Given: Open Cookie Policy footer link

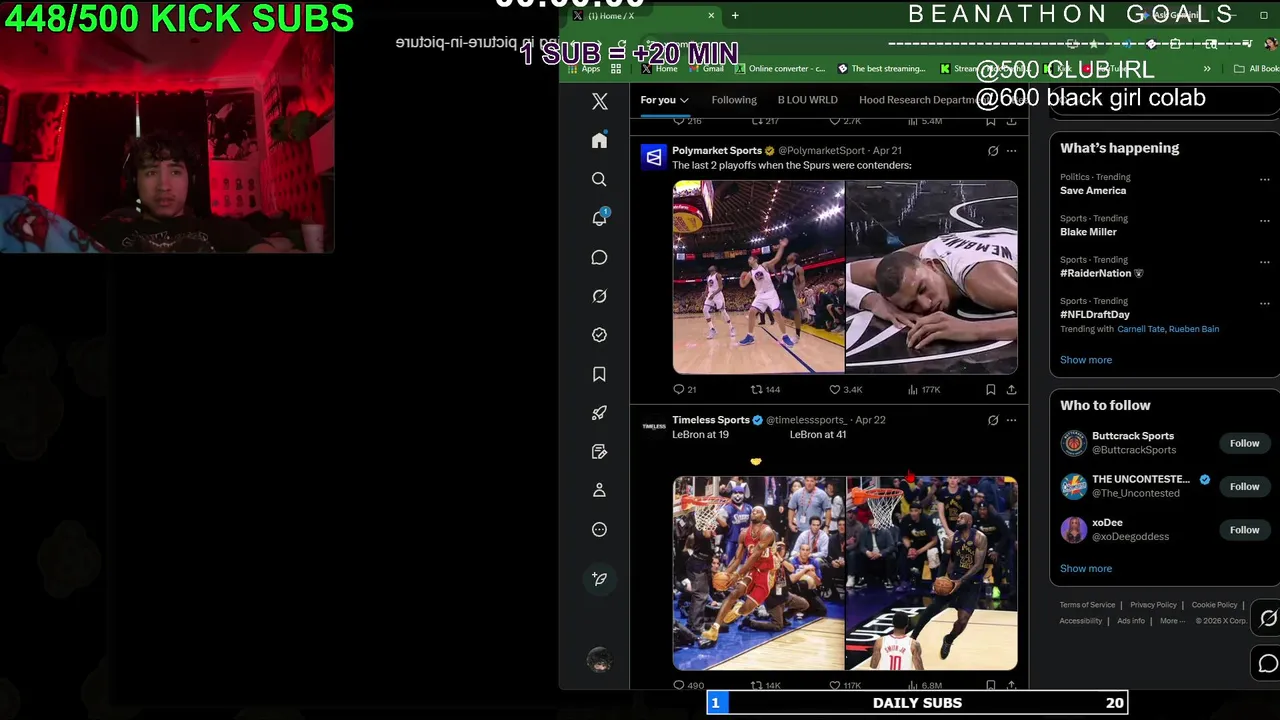Looking at the screenshot, I should (1215, 605).
